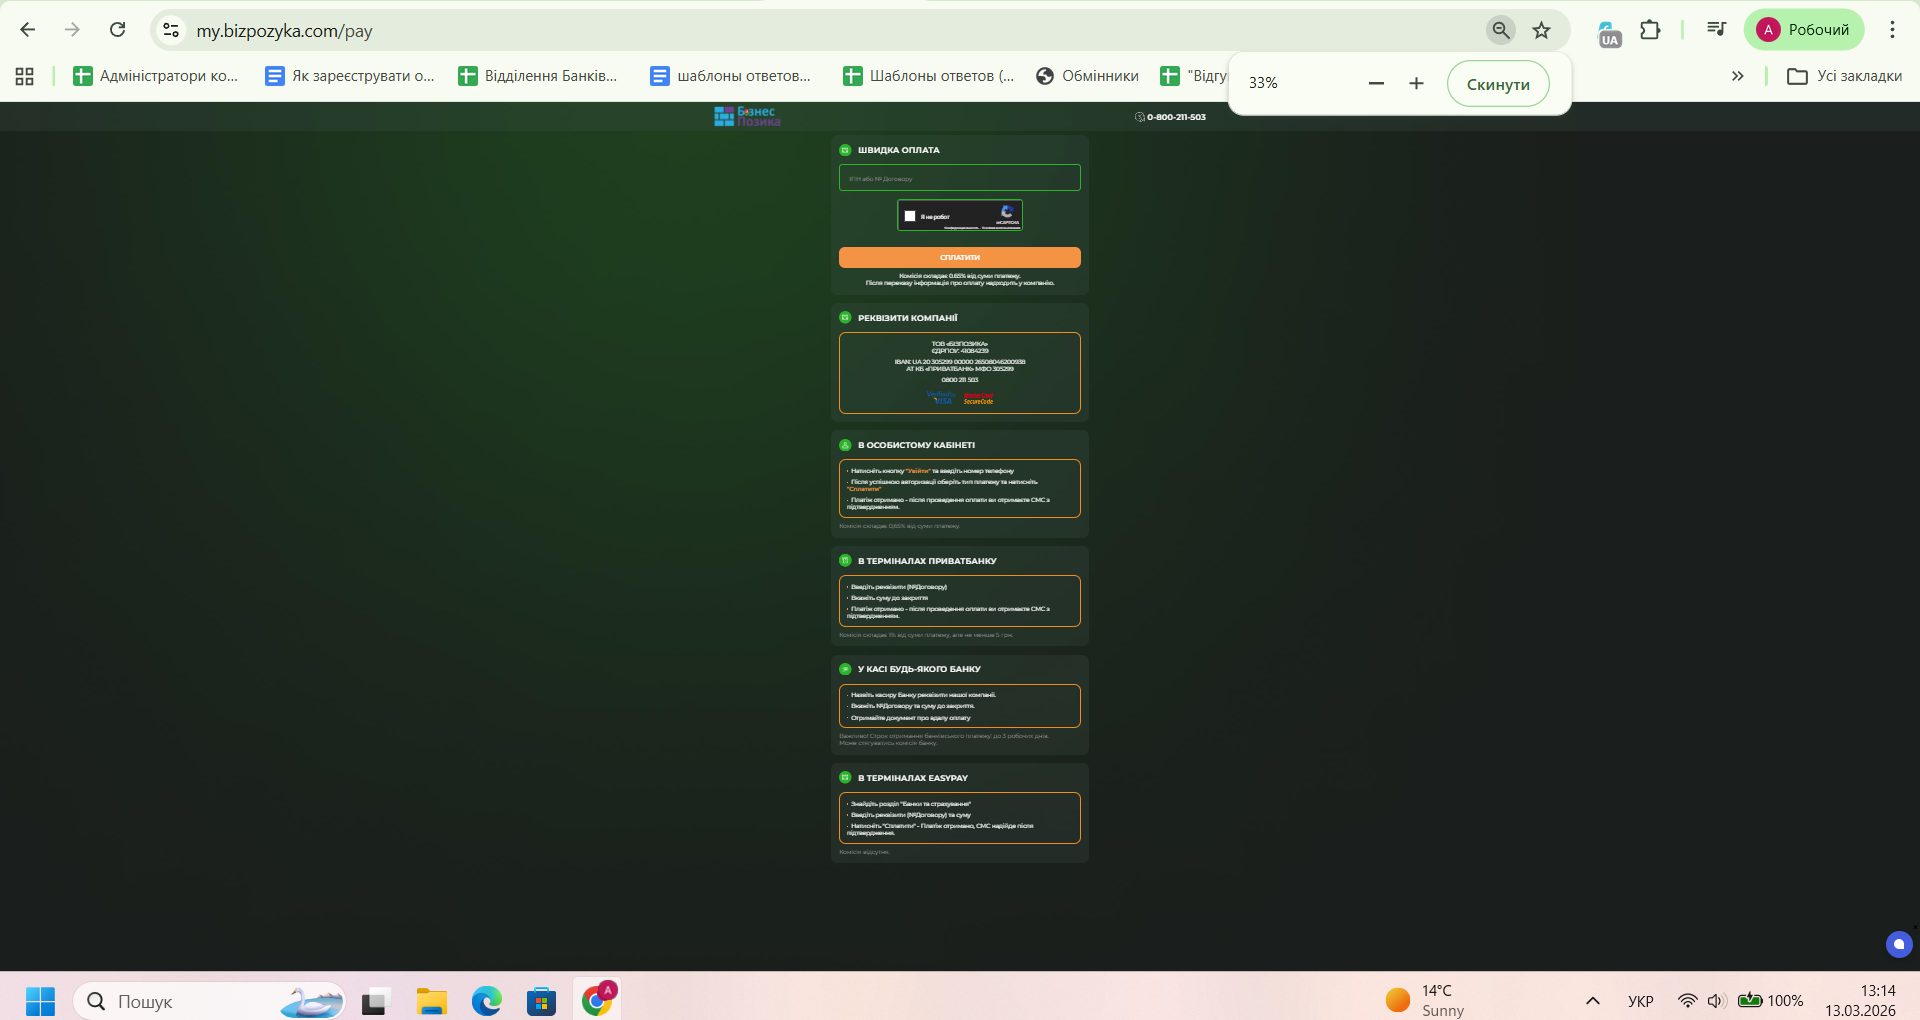This screenshot has width=1920, height=1020.
Task: Open Windows Start menu
Action: coord(40,1001)
